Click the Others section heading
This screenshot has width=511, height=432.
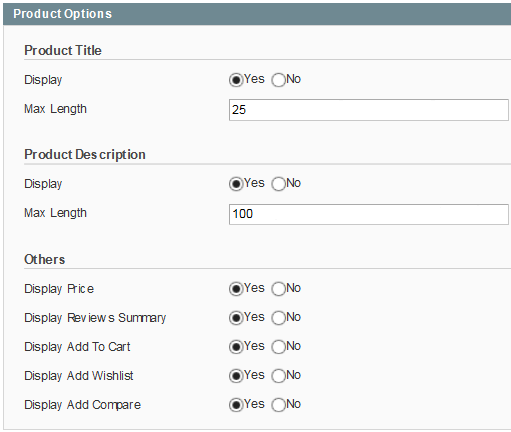click(44, 259)
